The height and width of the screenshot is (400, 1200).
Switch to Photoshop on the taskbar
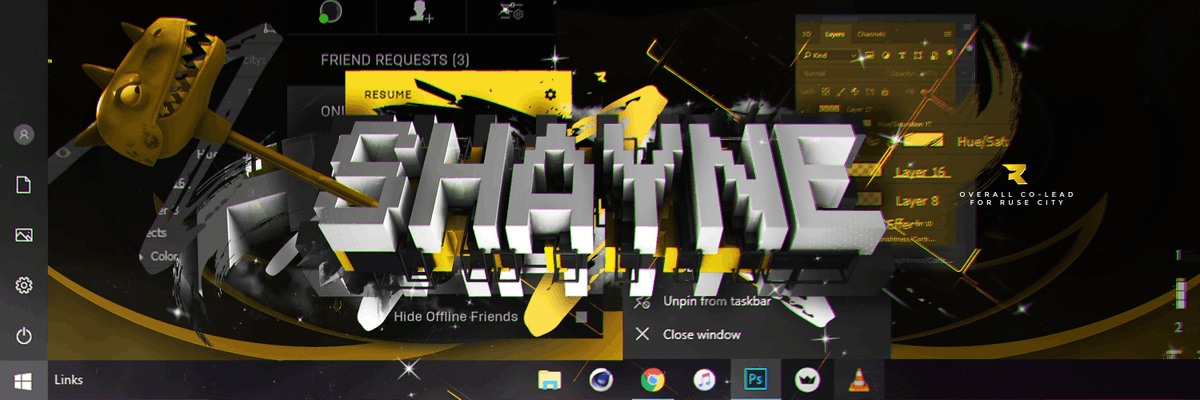(x=757, y=380)
